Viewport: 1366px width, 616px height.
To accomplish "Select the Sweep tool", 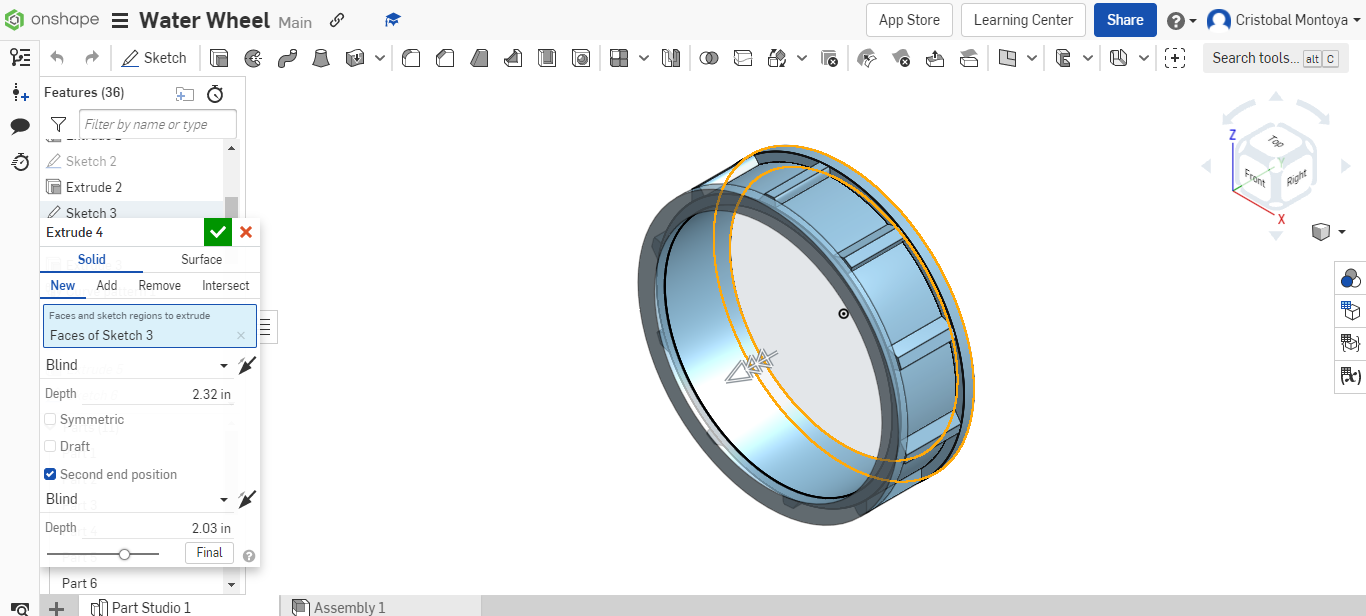I will pyautogui.click(x=288, y=57).
